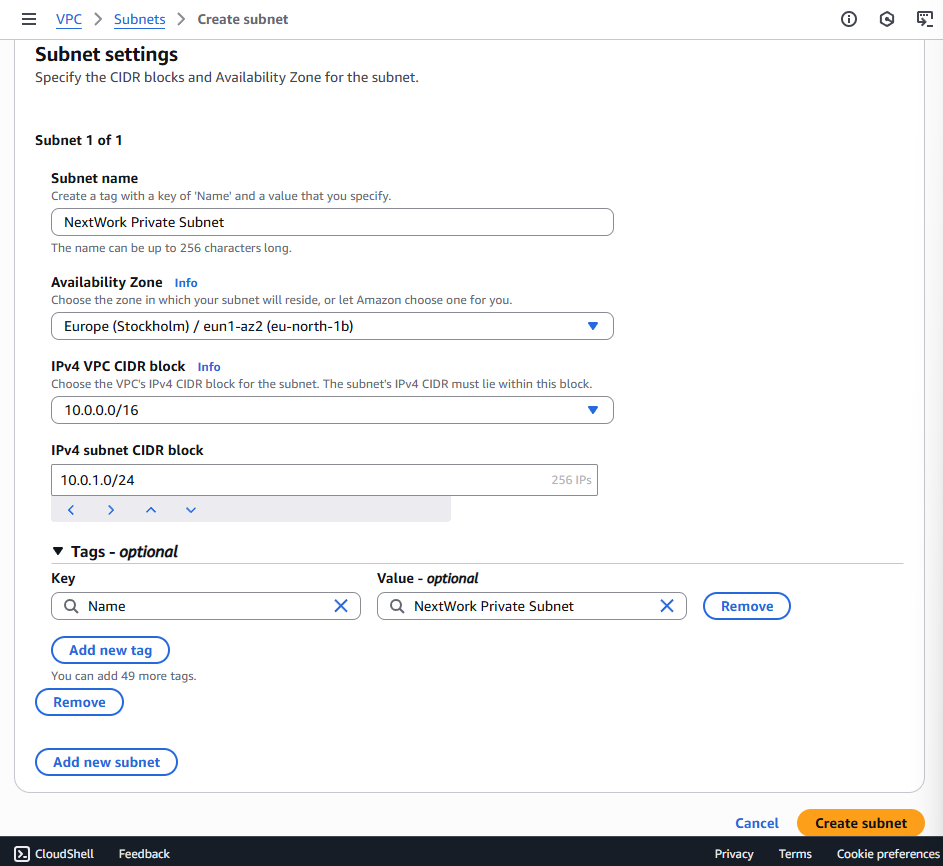This screenshot has height=866, width=943.
Task: Shift CIDR block with the left arrow
Action: [71, 510]
